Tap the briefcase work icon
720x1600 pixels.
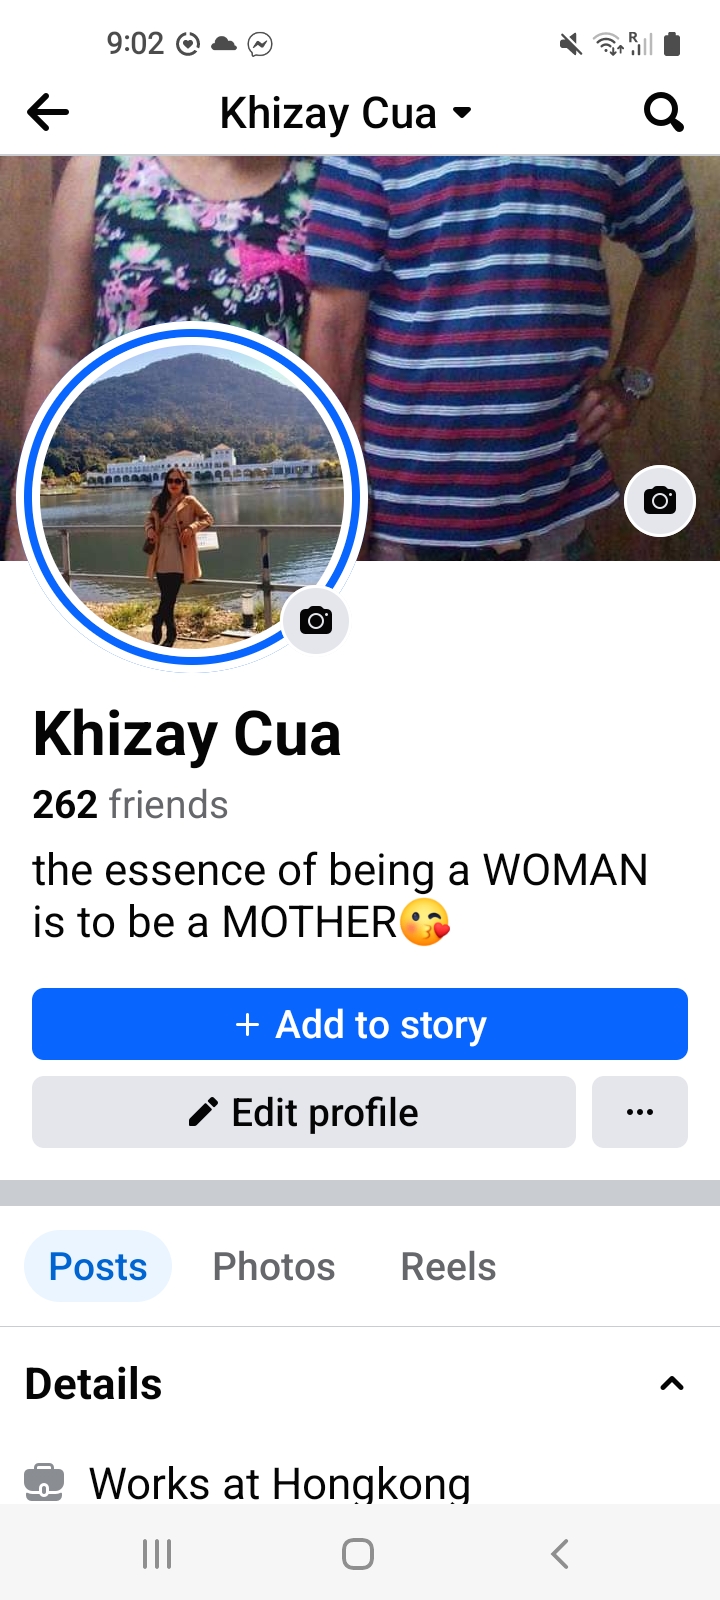click(44, 1482)
